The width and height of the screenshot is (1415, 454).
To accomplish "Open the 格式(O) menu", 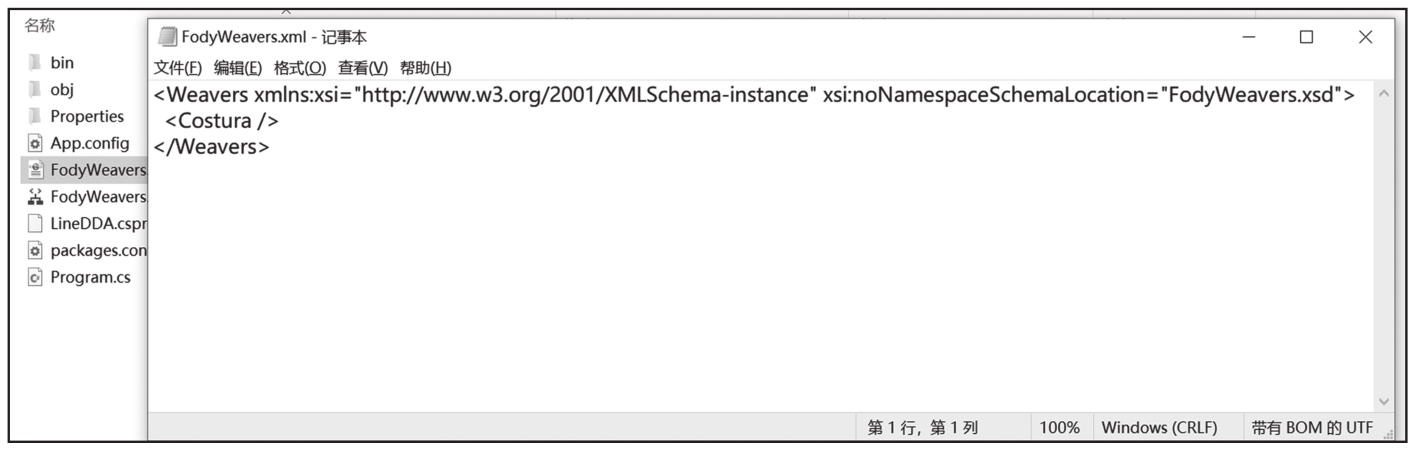I will tap(300, 68).
